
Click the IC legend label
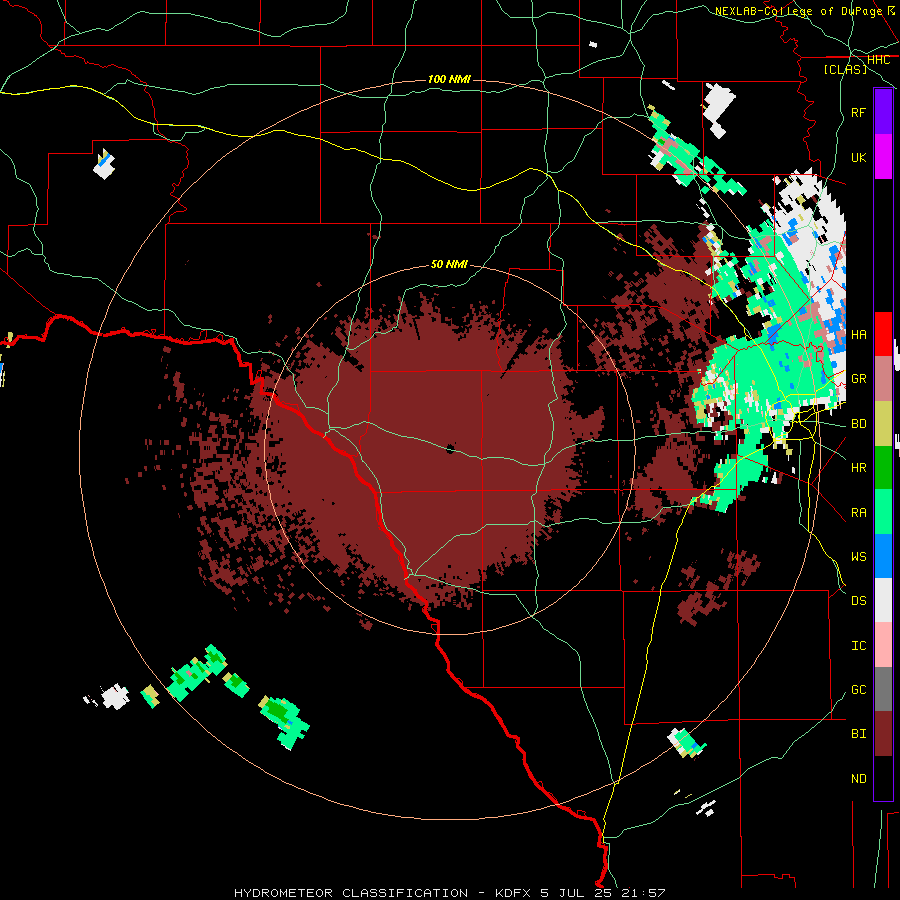tap(859, 646)
